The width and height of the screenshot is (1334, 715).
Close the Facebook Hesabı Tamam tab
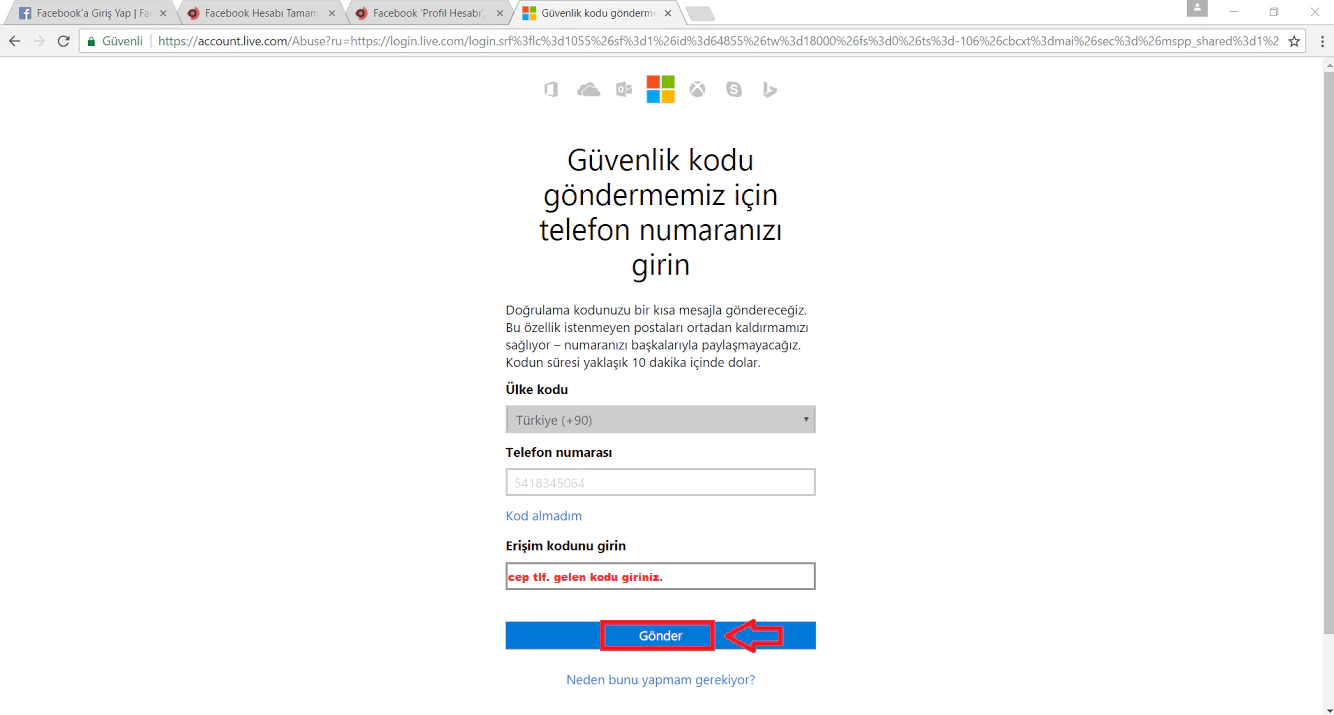[331, 14]
